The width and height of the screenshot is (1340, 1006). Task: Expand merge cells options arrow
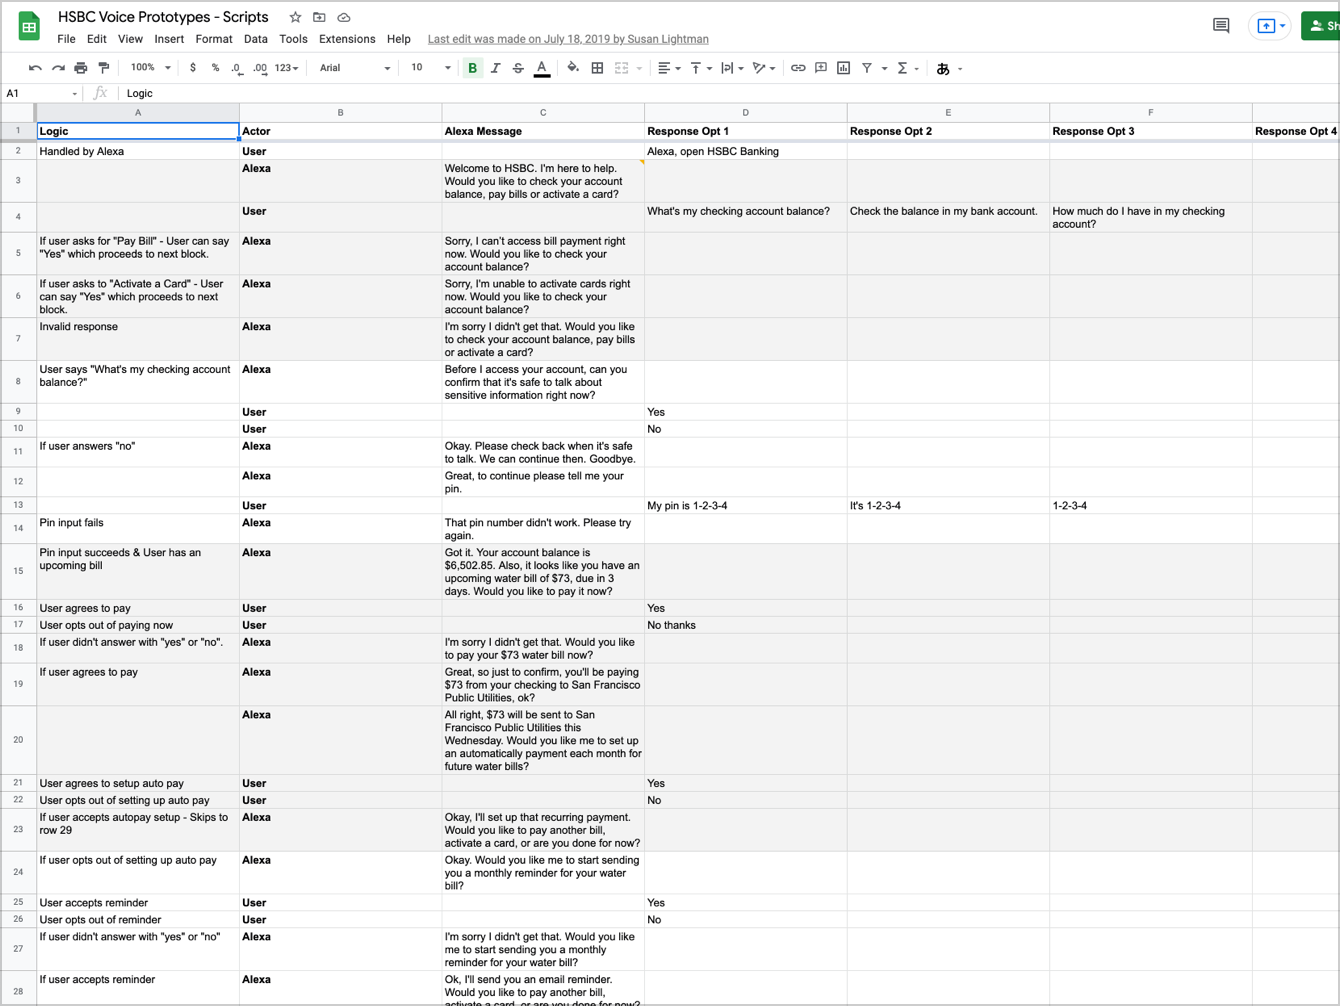point(639,69)
